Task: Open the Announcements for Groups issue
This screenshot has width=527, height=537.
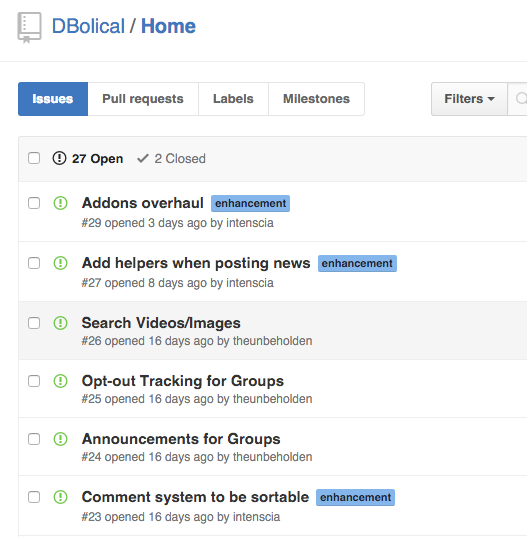Action: point(181,439)
